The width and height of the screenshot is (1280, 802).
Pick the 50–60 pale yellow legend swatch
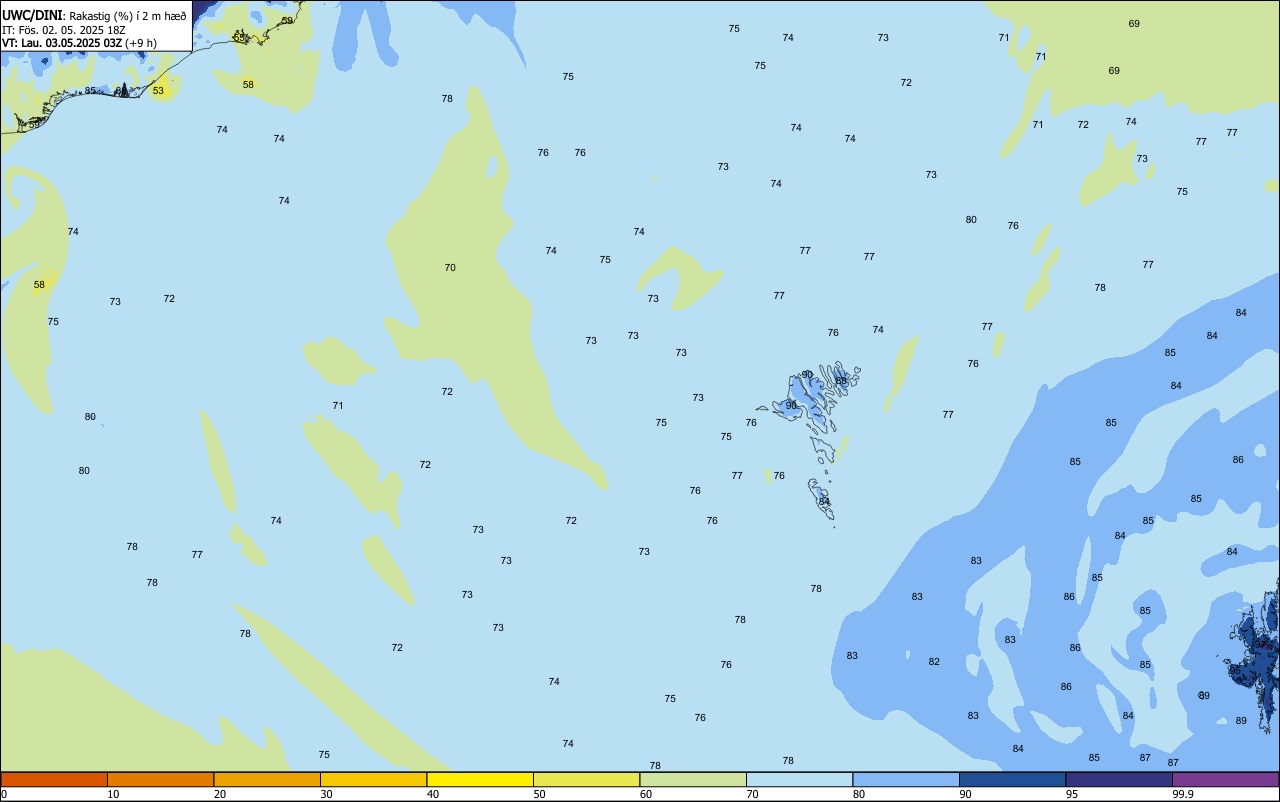(586, 779)
